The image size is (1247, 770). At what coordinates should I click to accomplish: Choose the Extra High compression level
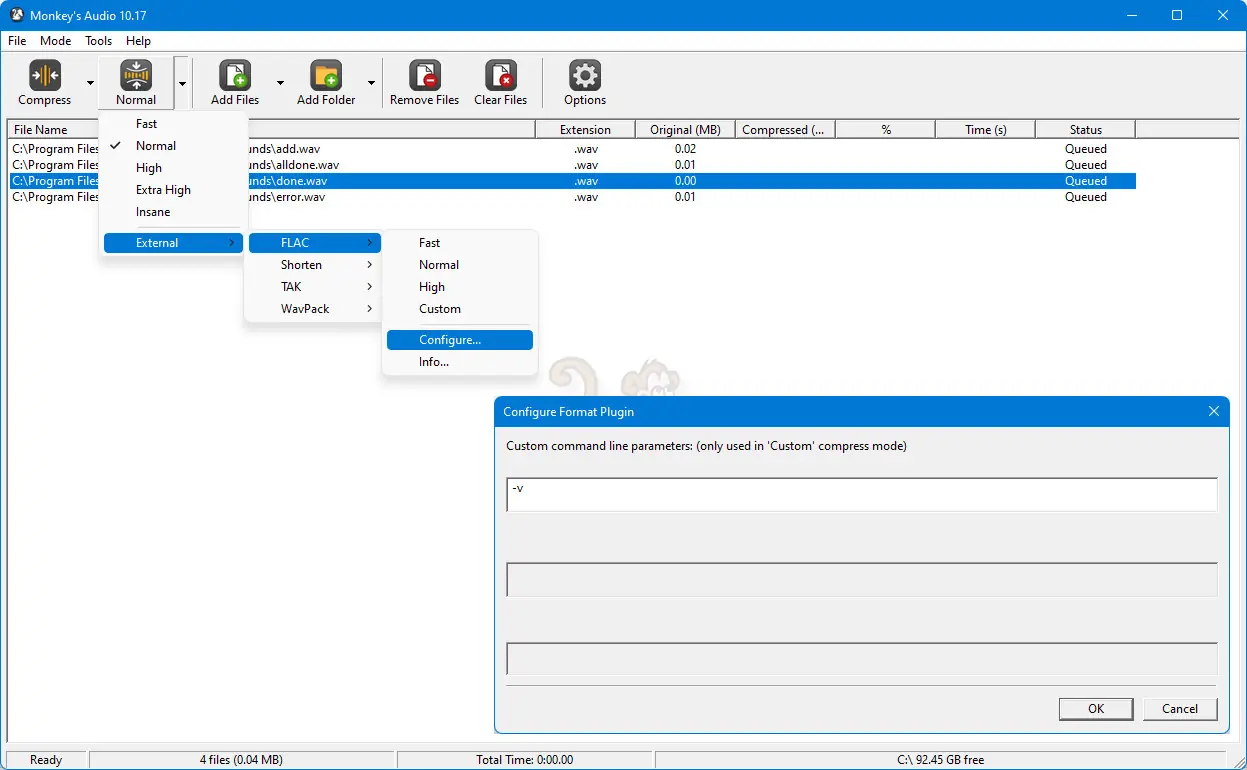(174, 190)
